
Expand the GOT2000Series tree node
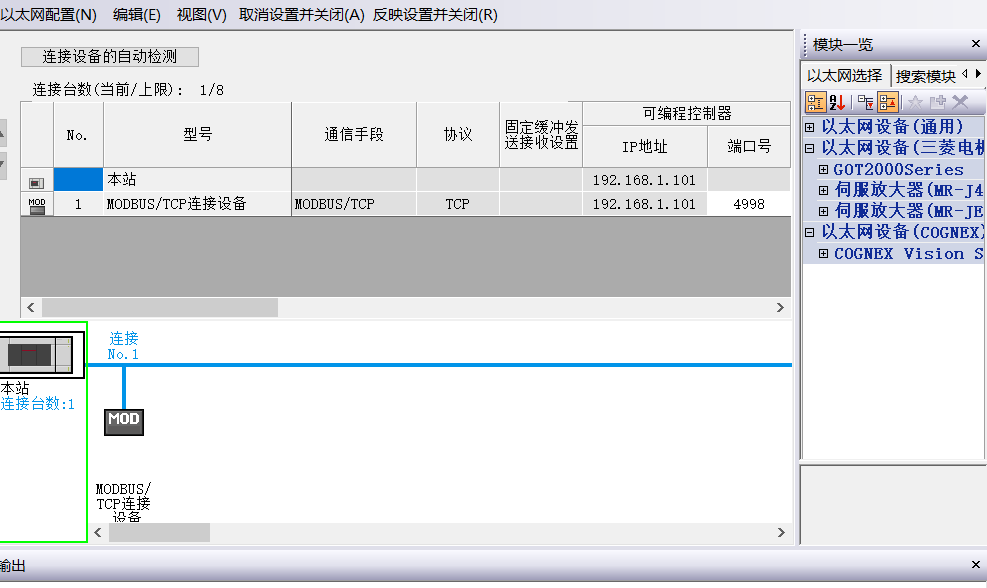(824, 169)
